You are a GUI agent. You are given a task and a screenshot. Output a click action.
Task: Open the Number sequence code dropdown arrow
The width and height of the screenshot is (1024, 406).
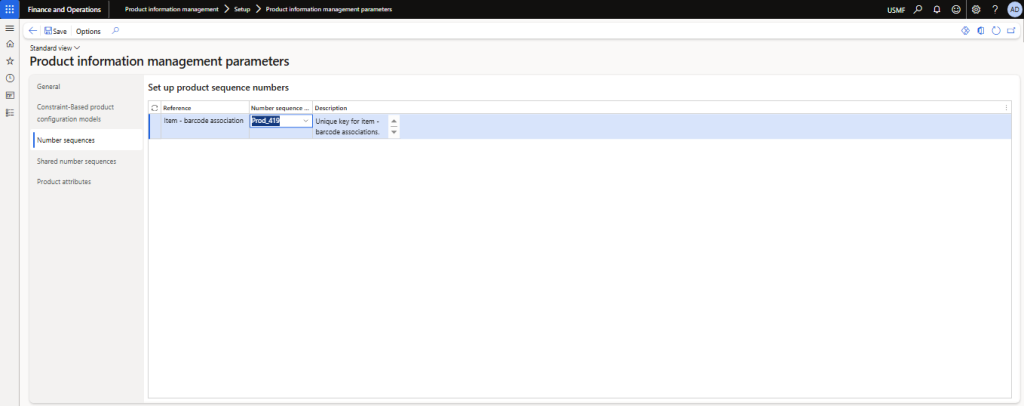305,121
